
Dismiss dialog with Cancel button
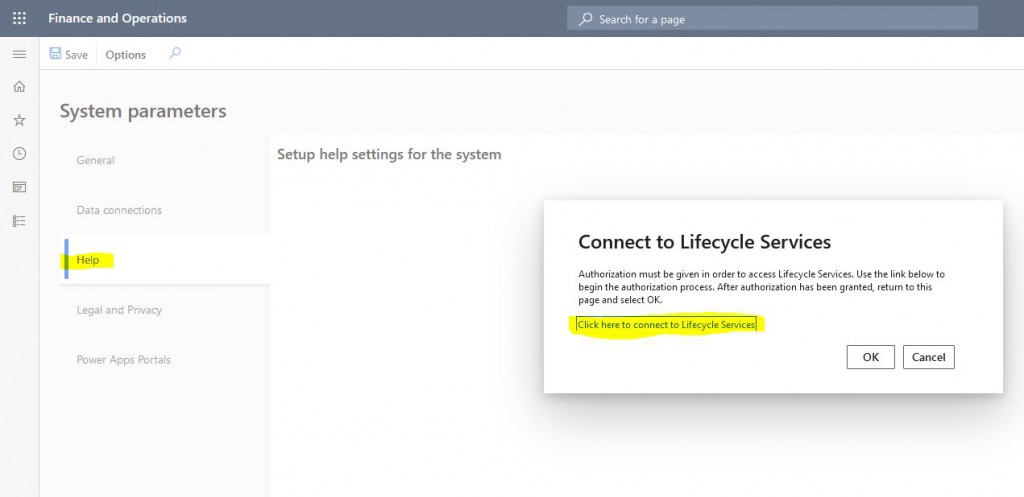[929, 357]
